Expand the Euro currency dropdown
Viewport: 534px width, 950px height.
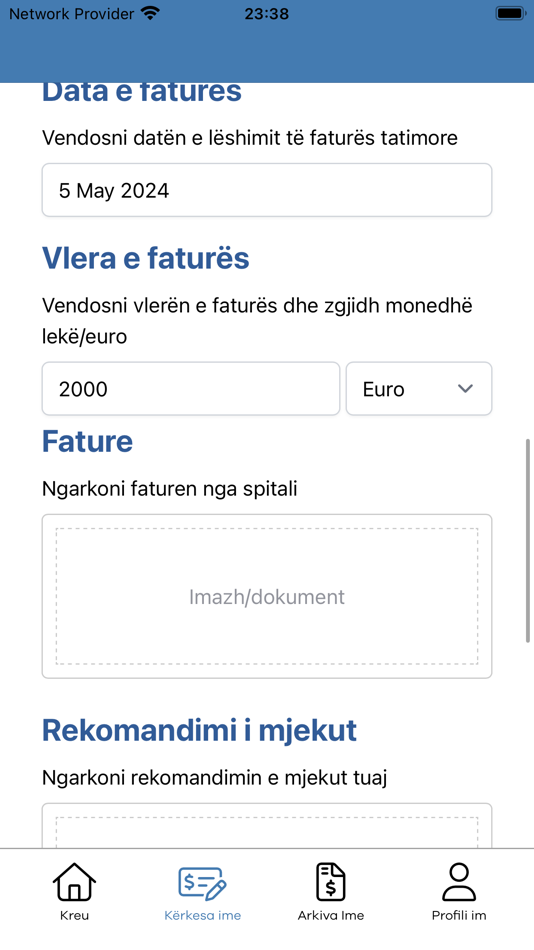419,389
